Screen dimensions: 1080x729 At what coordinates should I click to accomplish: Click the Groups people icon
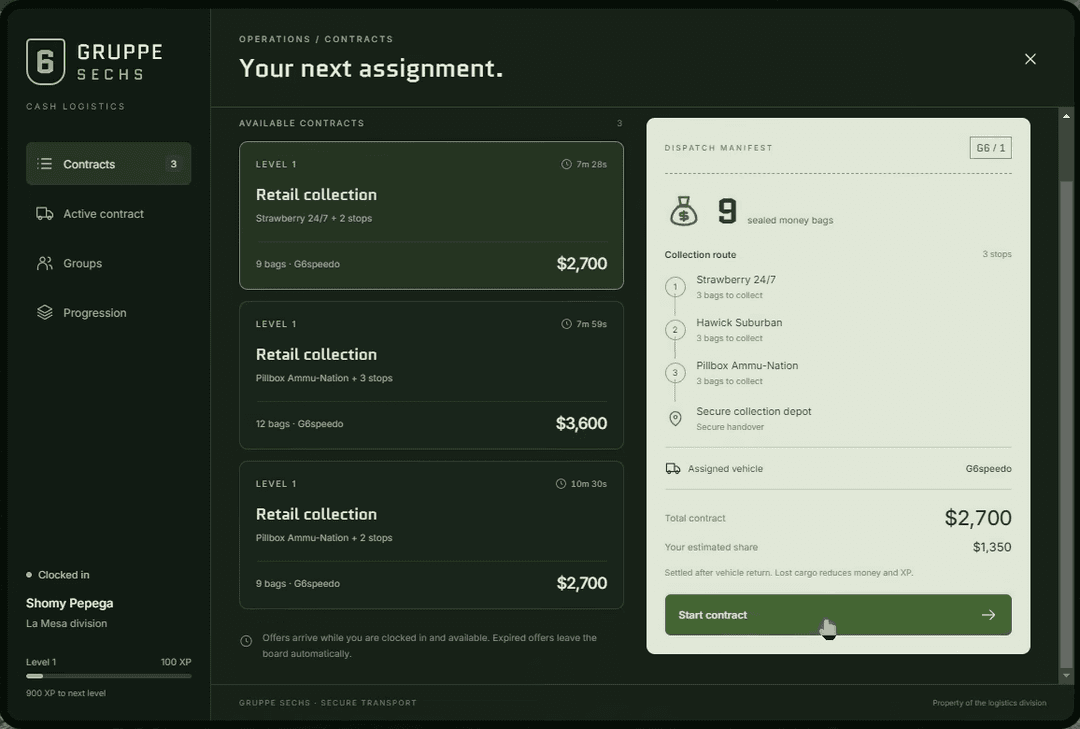coord(45,263)
